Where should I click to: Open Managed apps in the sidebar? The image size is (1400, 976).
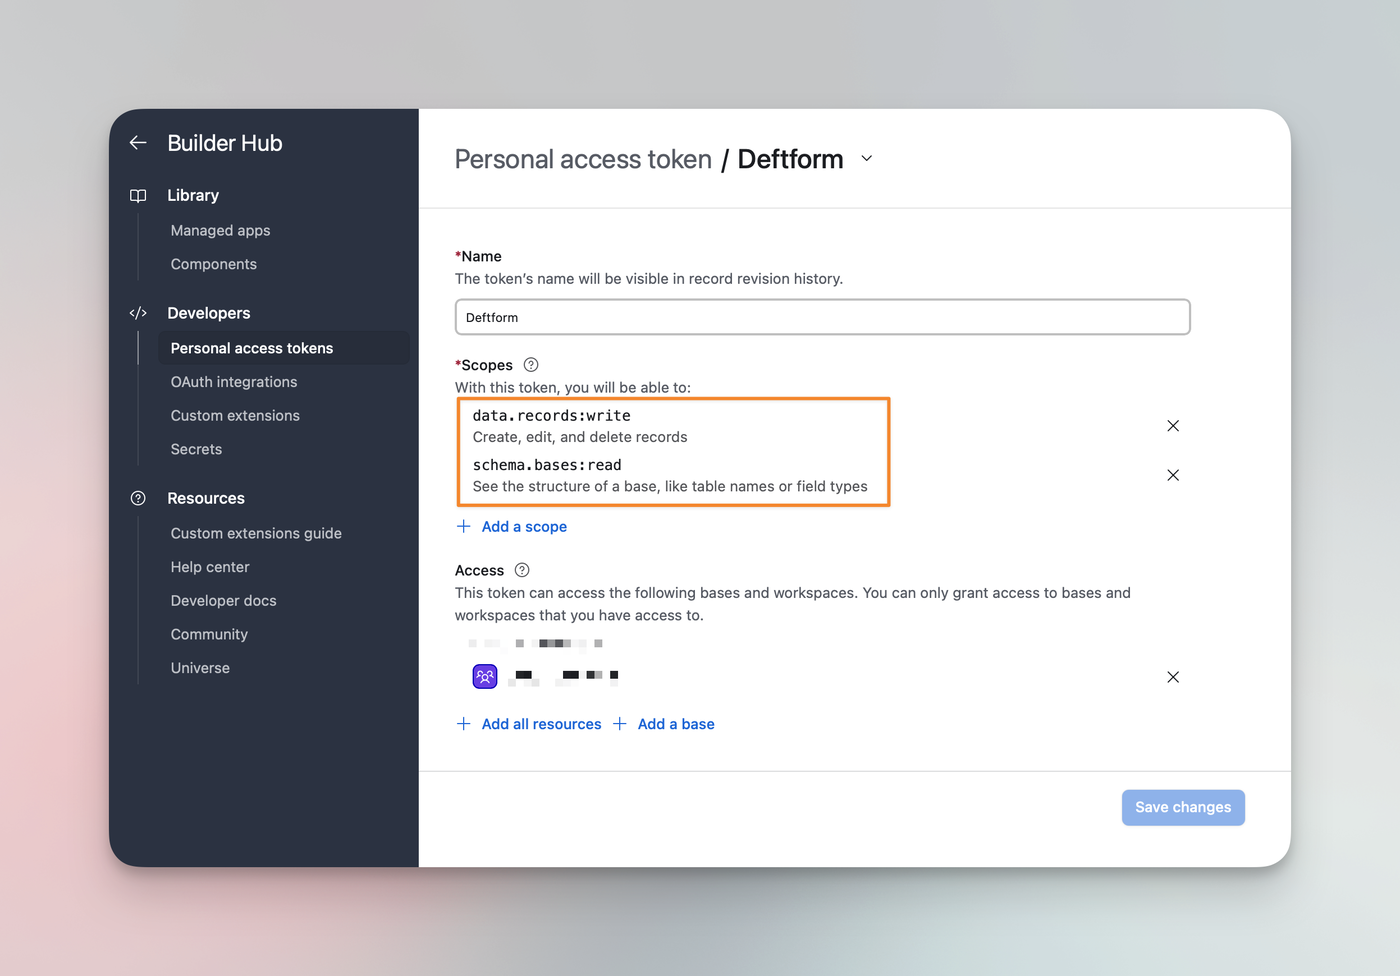click(220, 230)
